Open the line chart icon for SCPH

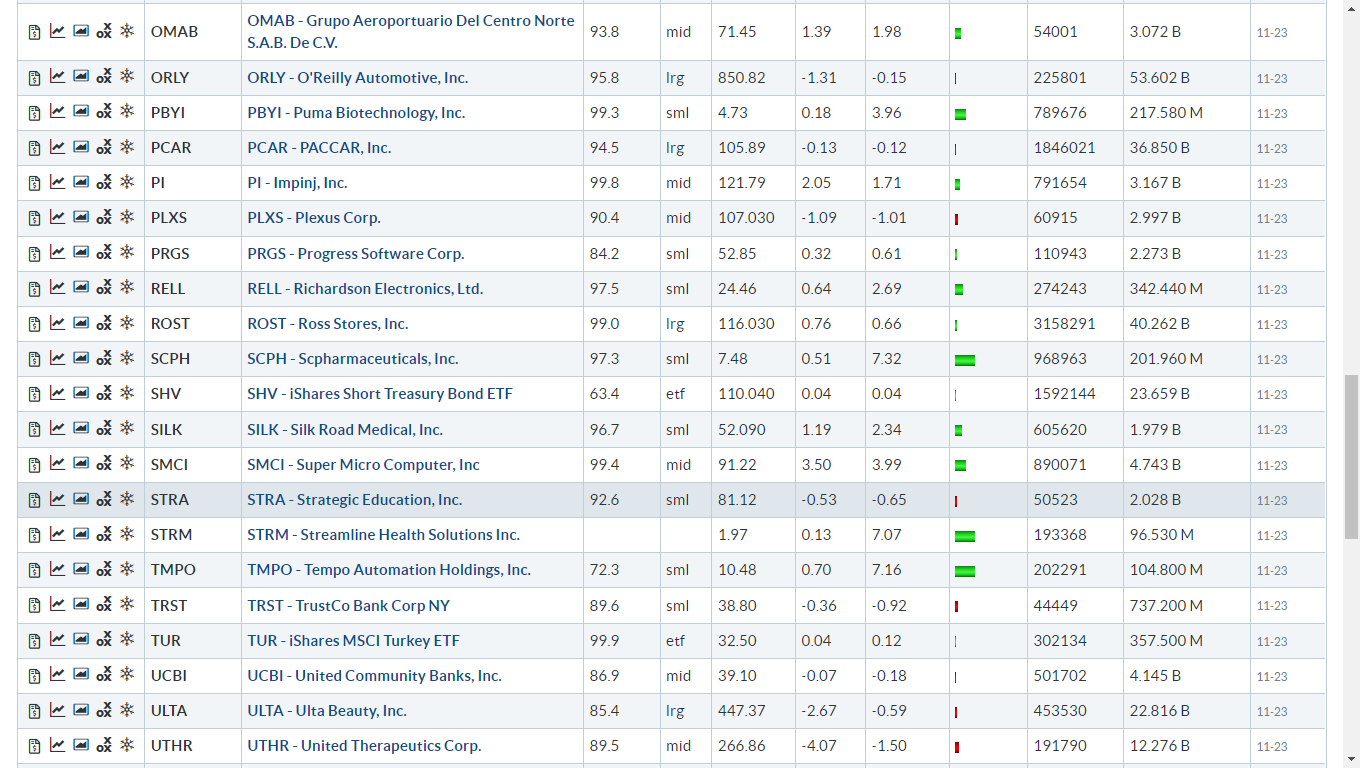pos(57,358)
